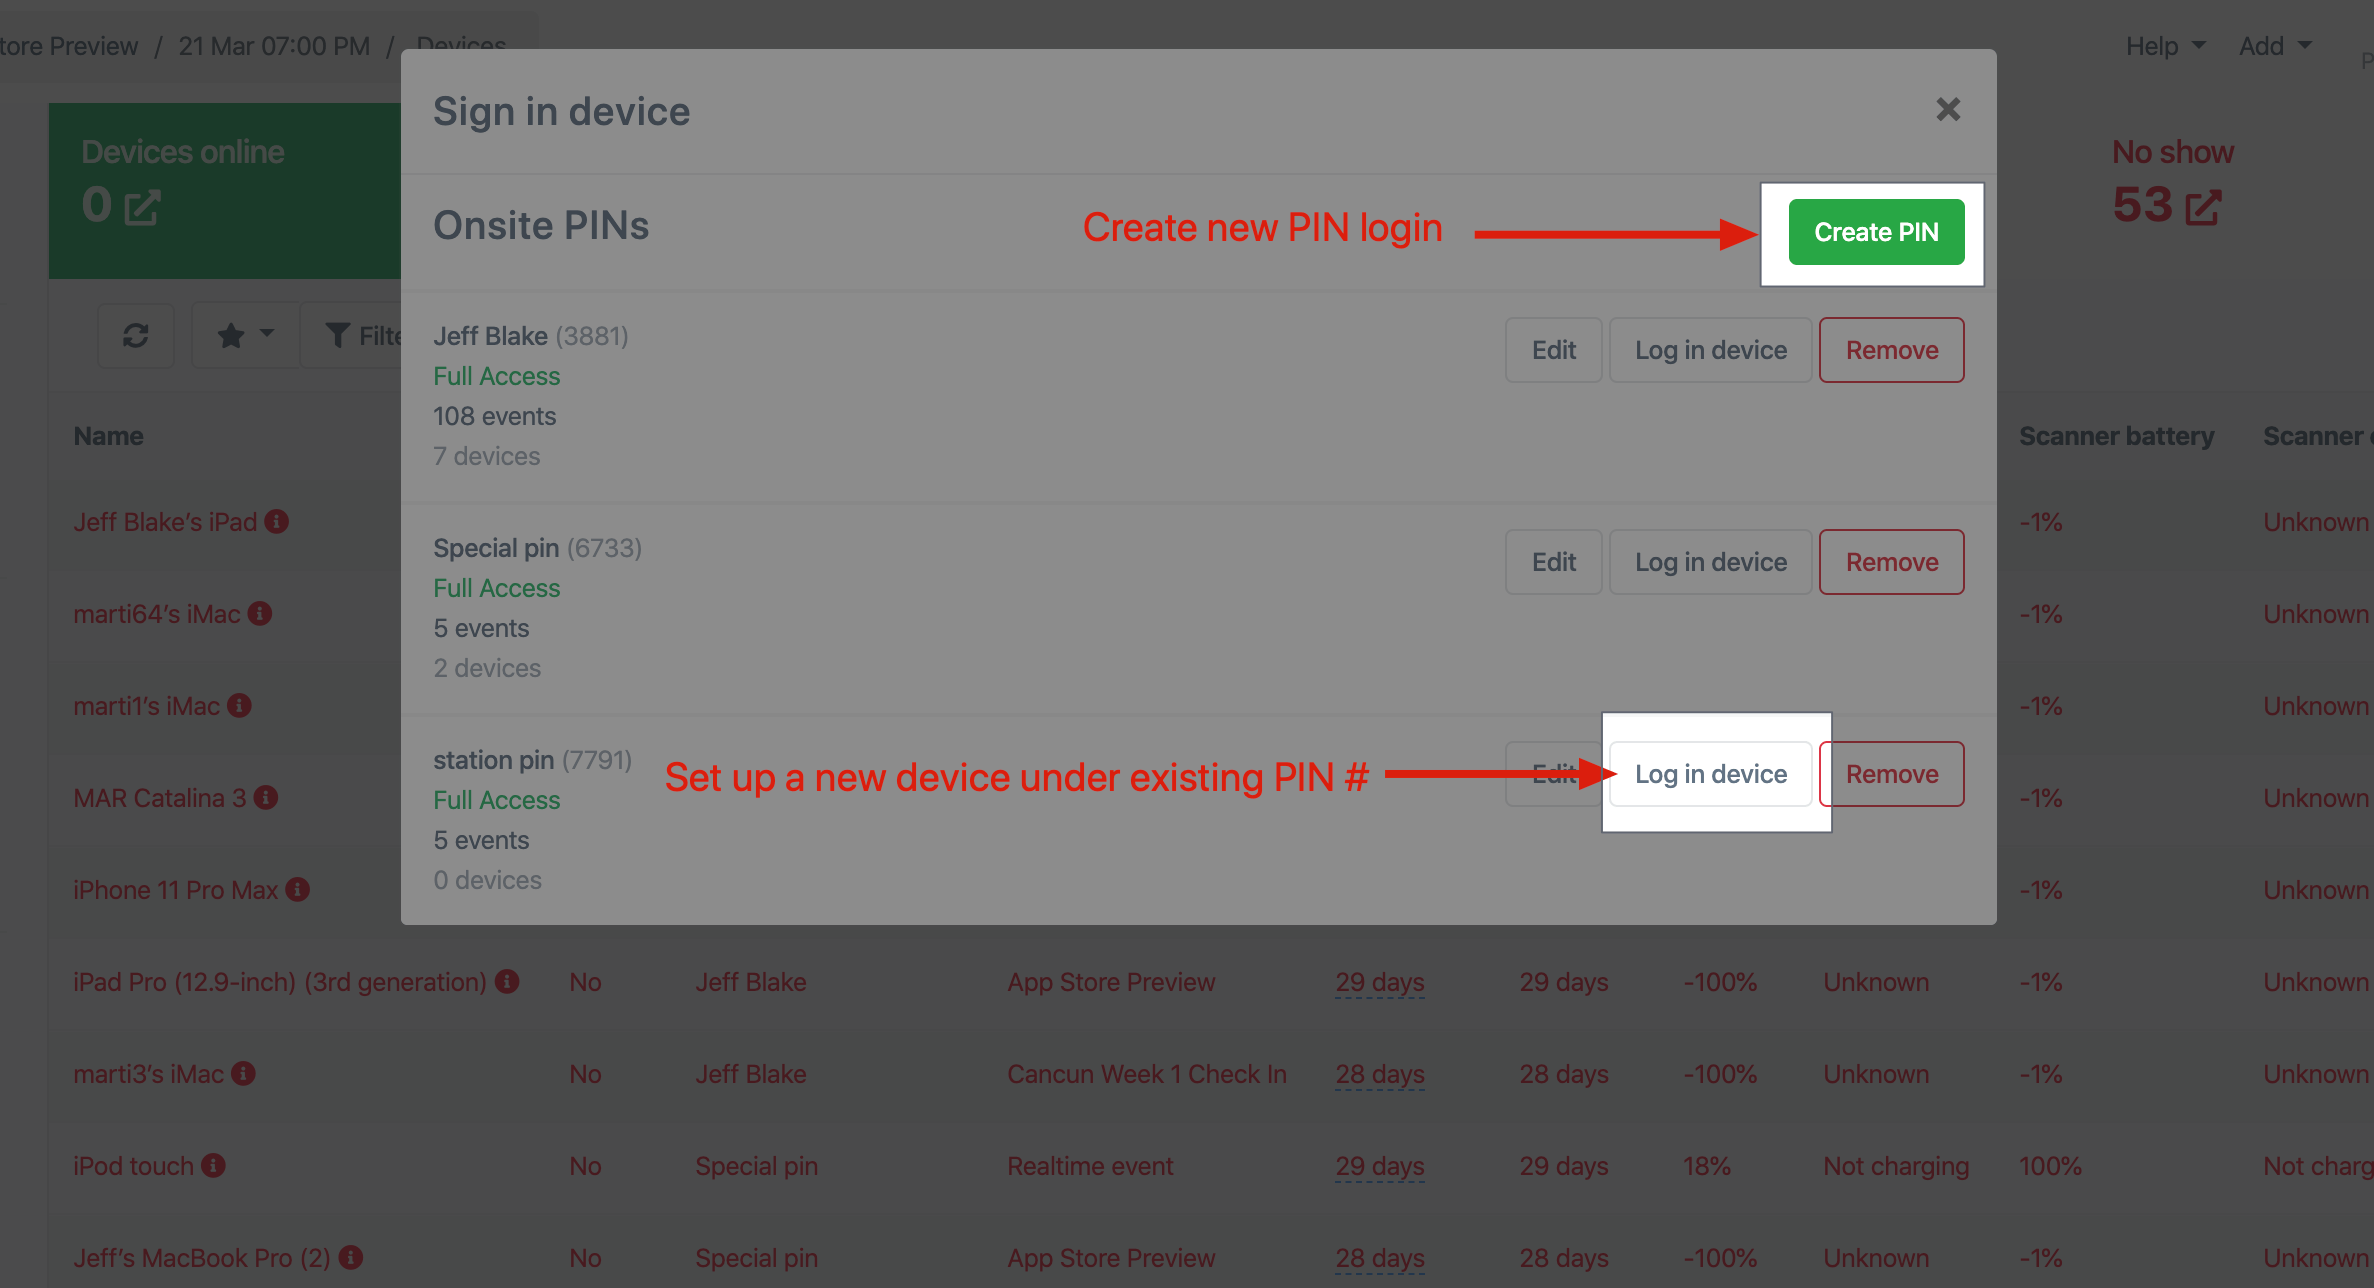The height and width of the screenshot is (1288, 2374).
Task: Log in device under Jeff Blake PIN
Action: tap(1710, 350)
